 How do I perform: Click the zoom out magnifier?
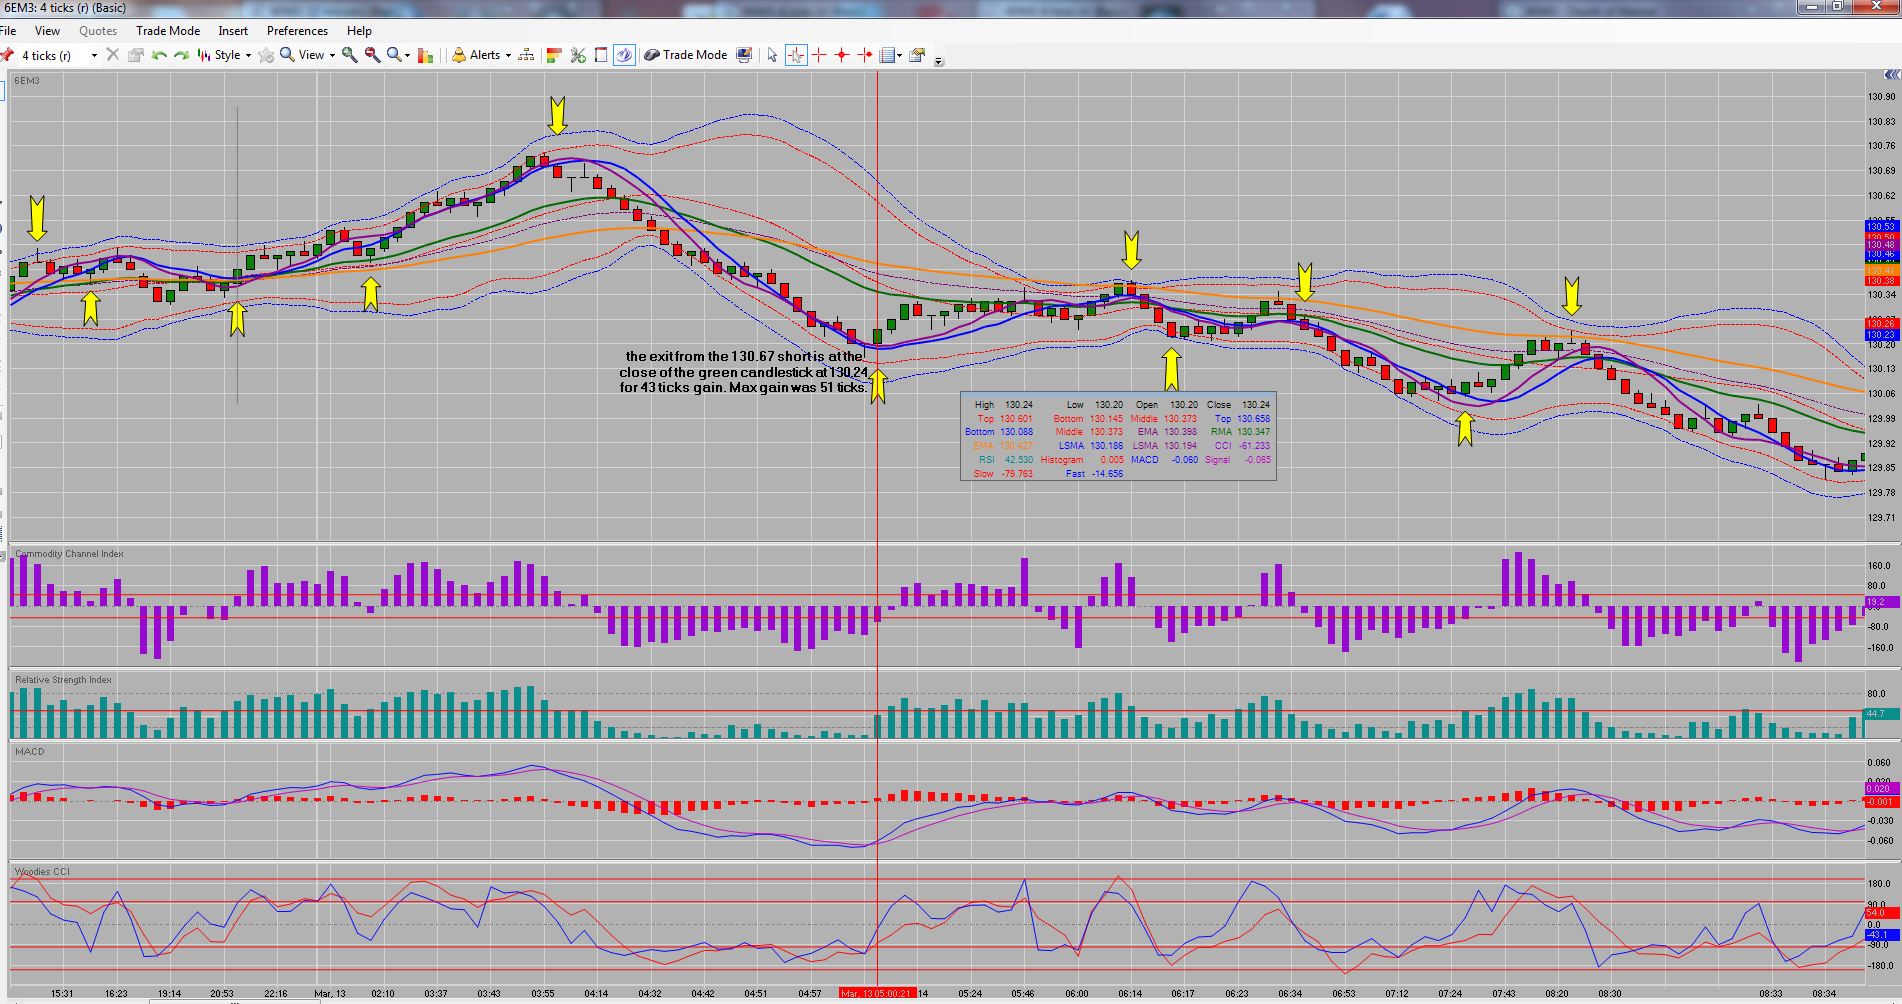[x=372, y=55]
